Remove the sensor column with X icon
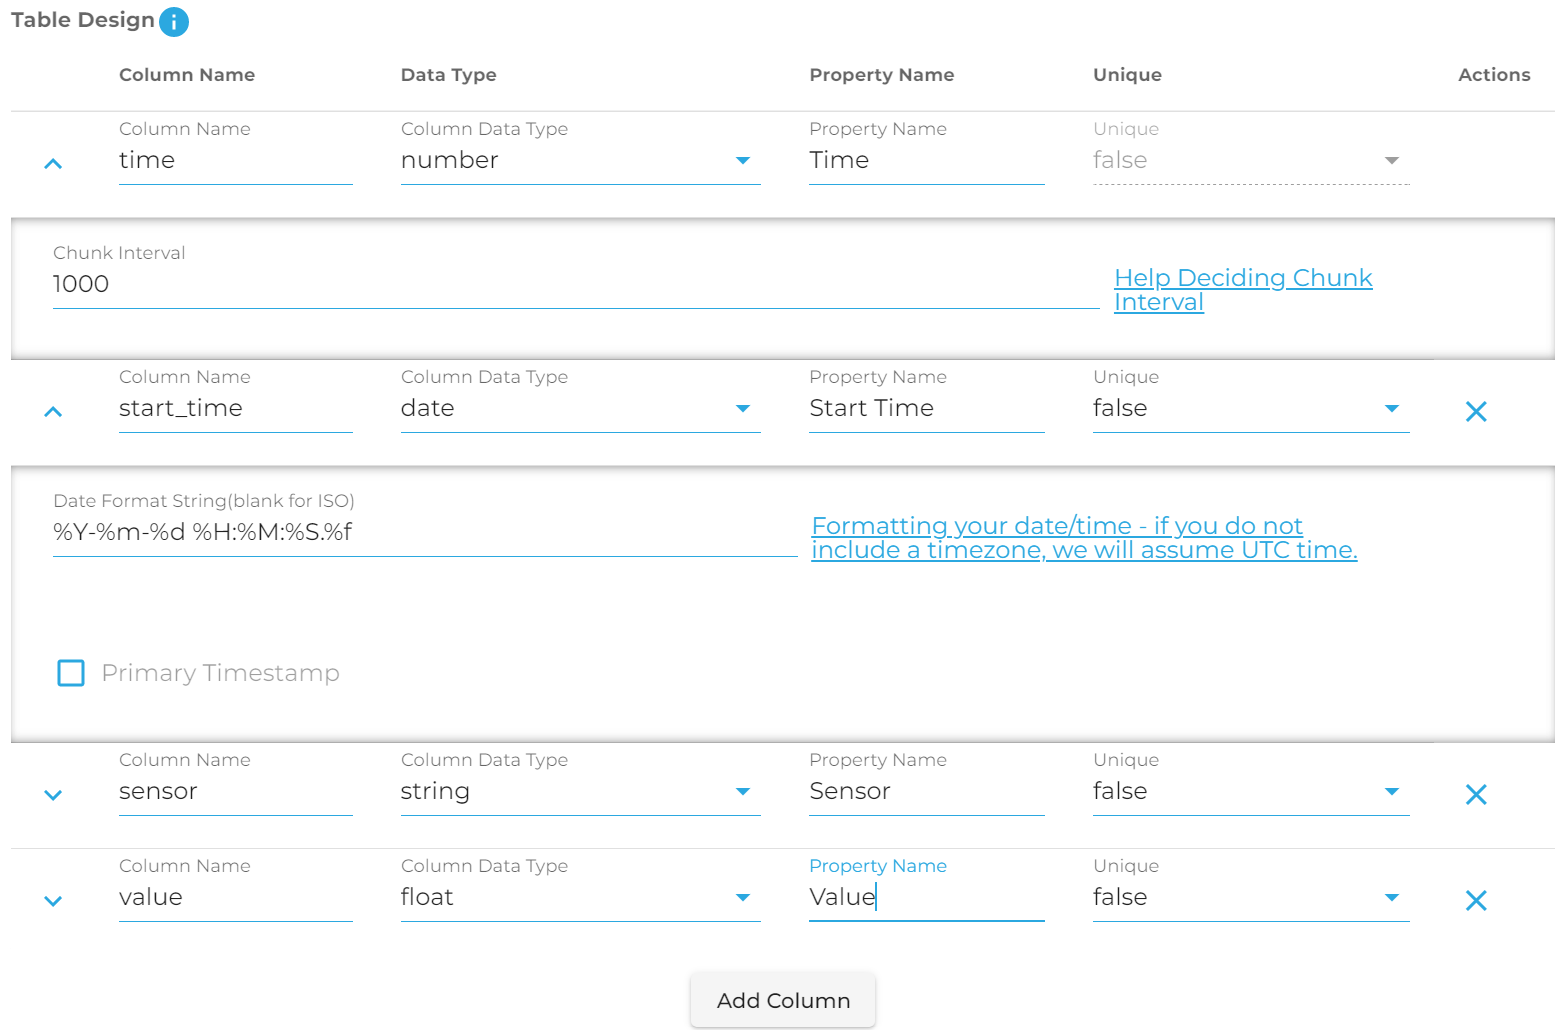1561x1030 pixels. click(x=1475, y=794)
